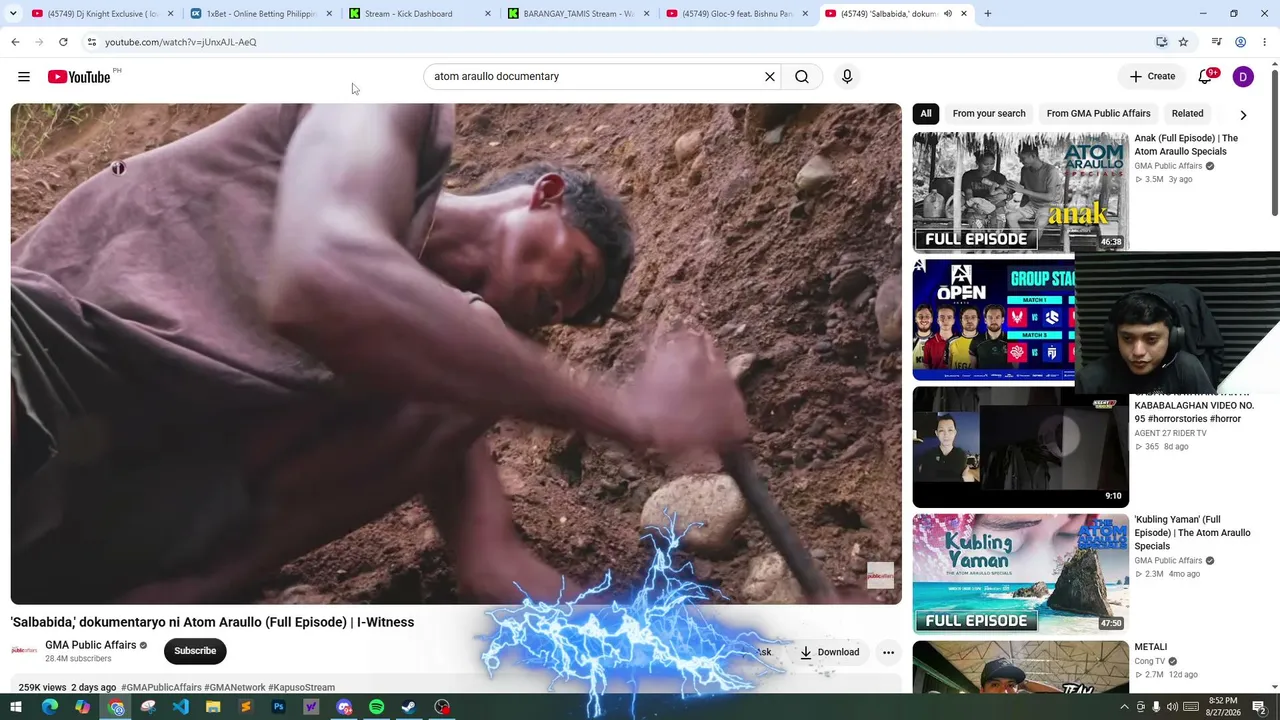Open File Explorer from the taskbar
Image resolution: width=1280 pixels, height=720 pixels.
click(x=213, y=707)
